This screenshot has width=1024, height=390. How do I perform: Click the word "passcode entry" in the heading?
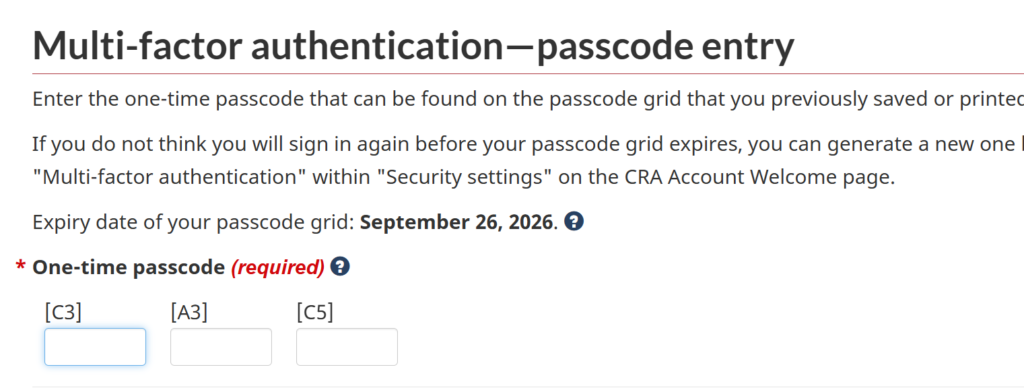point(665,47)
